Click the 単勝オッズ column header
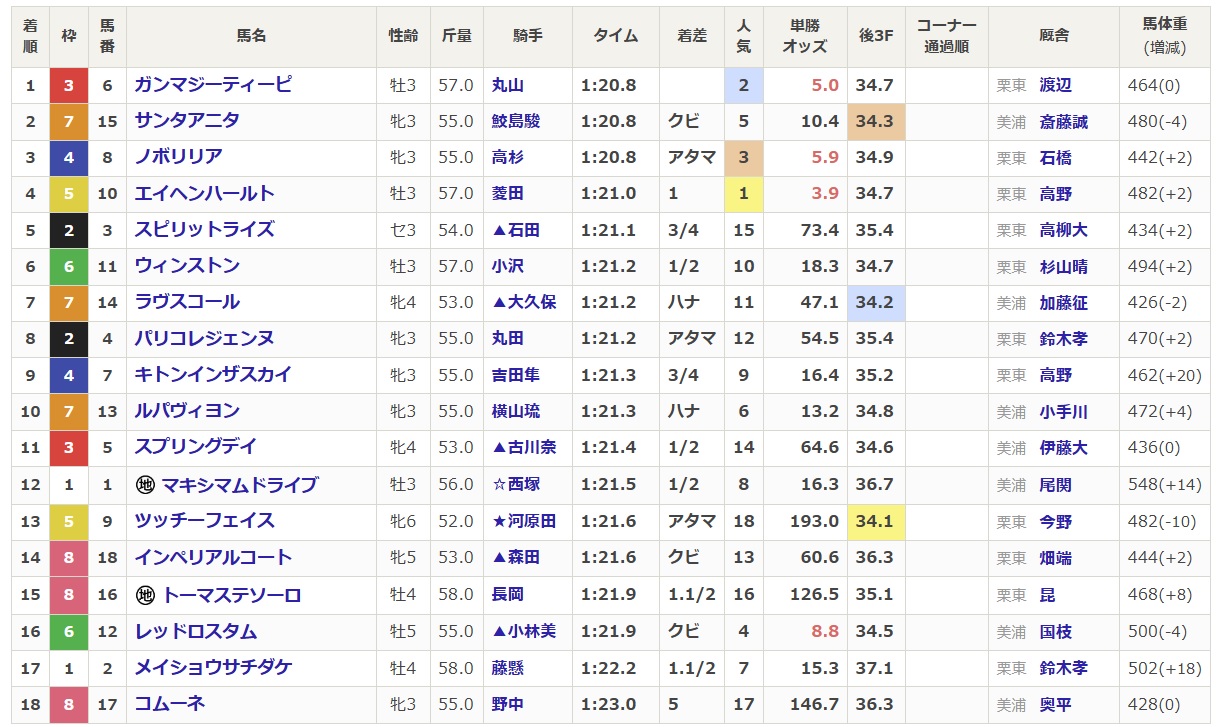Image resolution: width=1216 pixels, height=727 pixels. point(804,36)
